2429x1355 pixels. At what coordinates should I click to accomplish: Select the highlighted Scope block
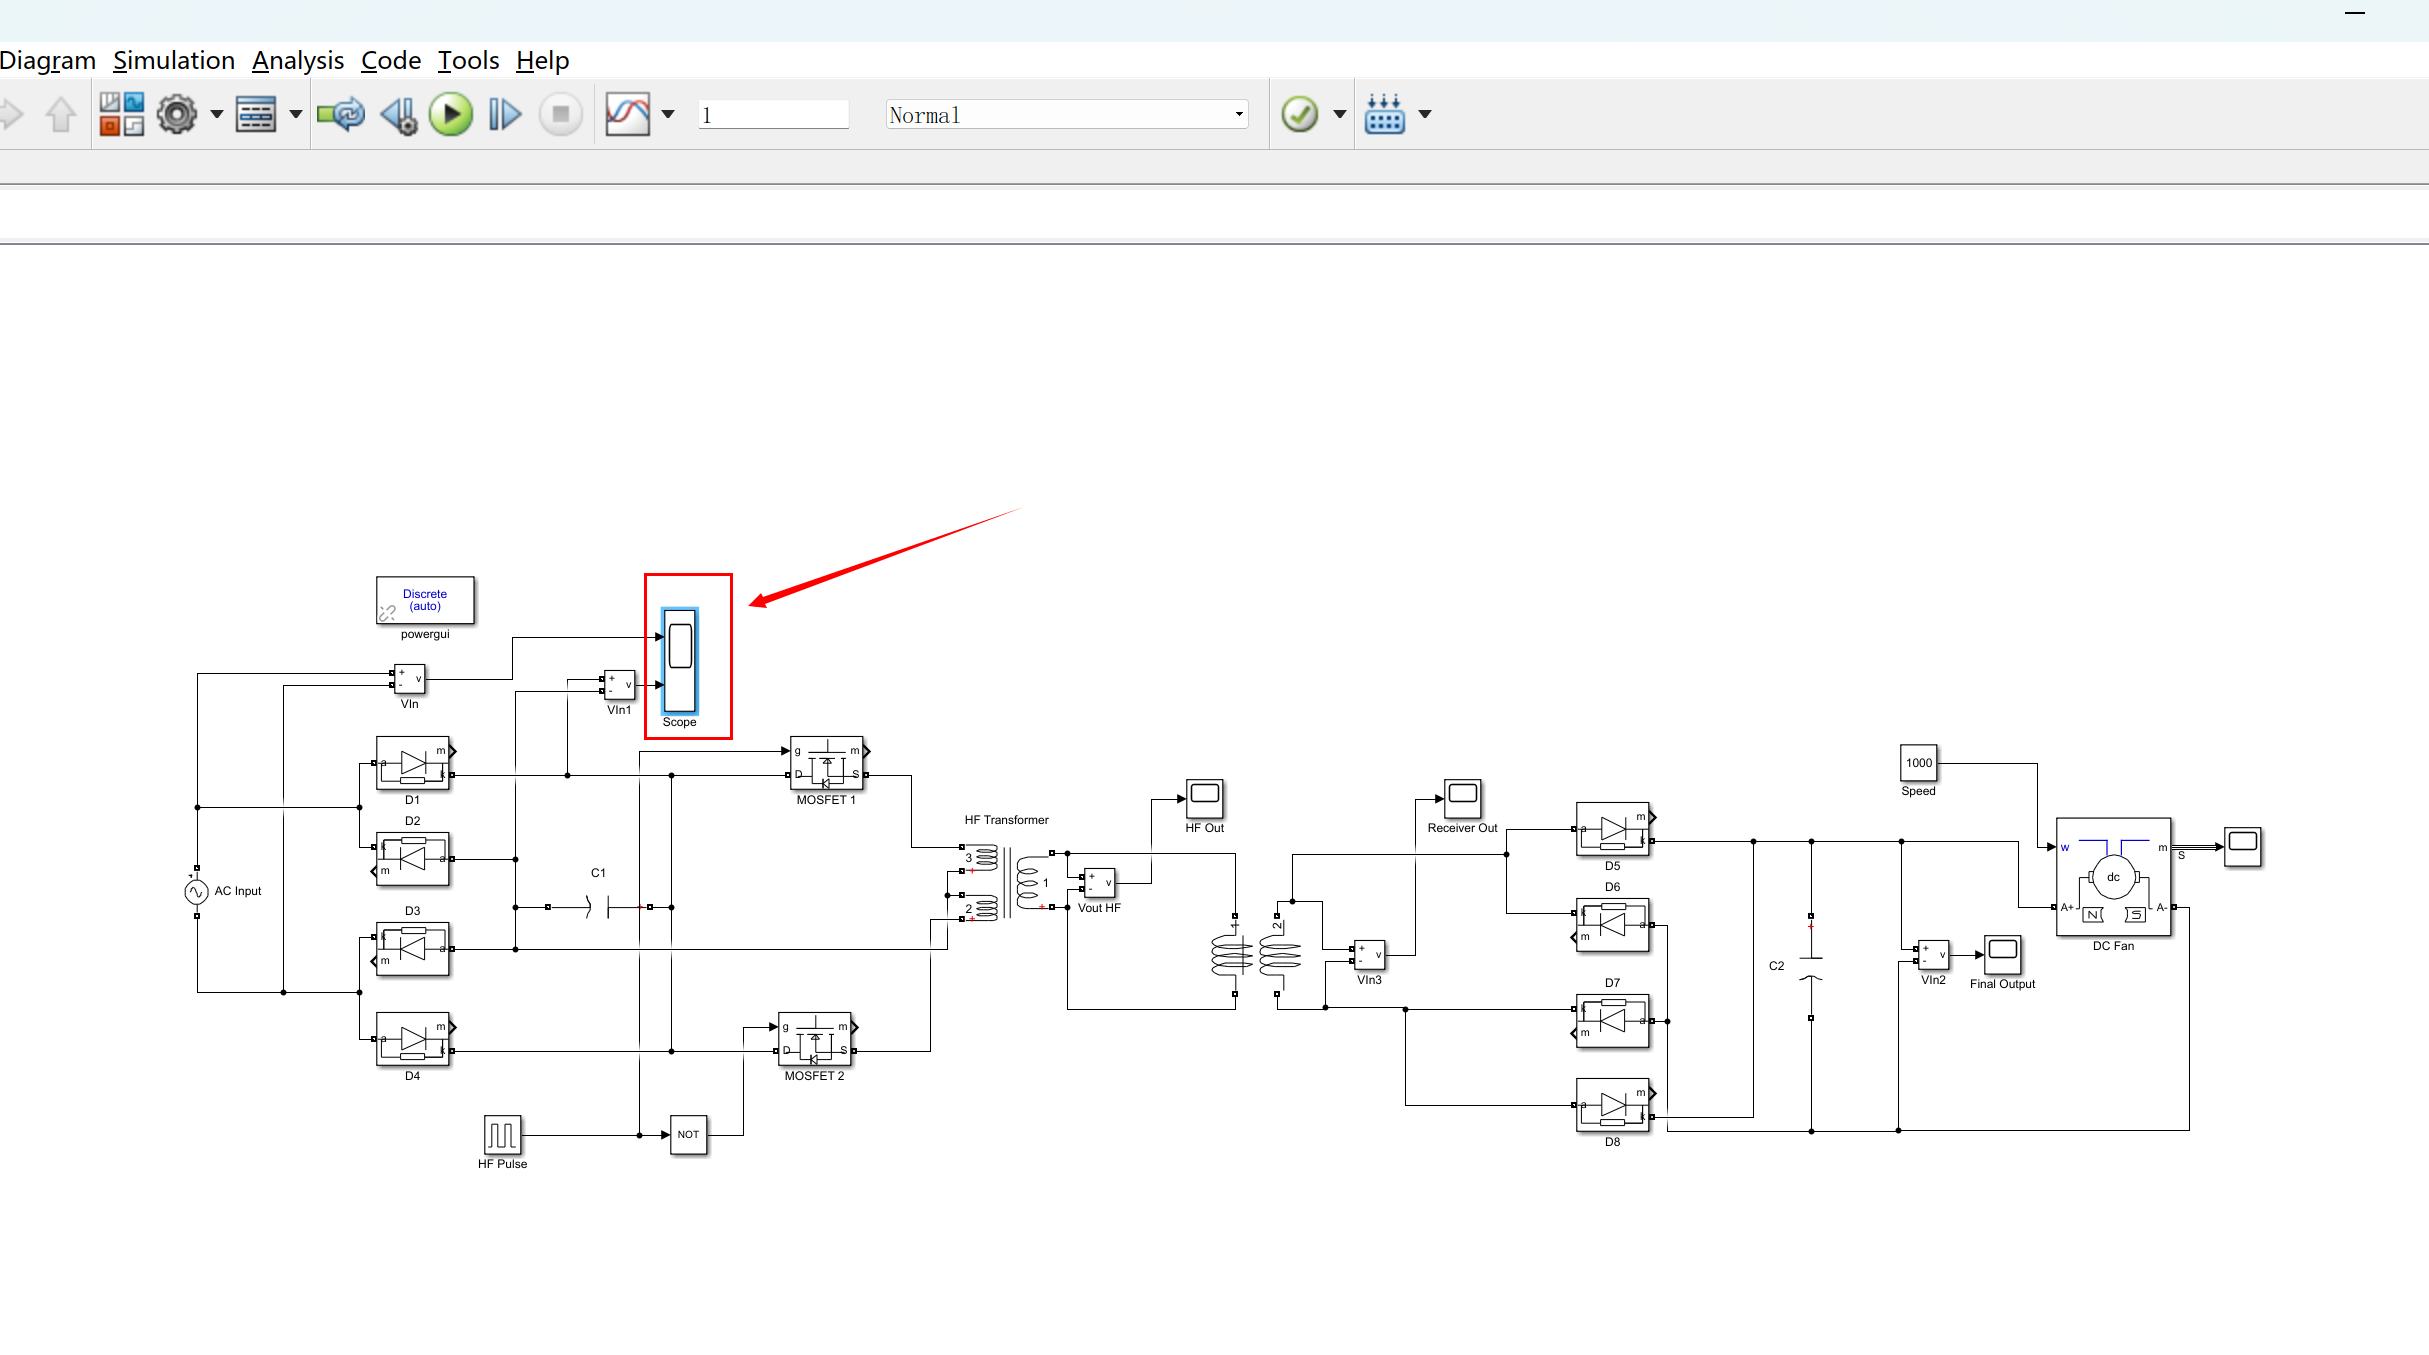tap(680, 660)
